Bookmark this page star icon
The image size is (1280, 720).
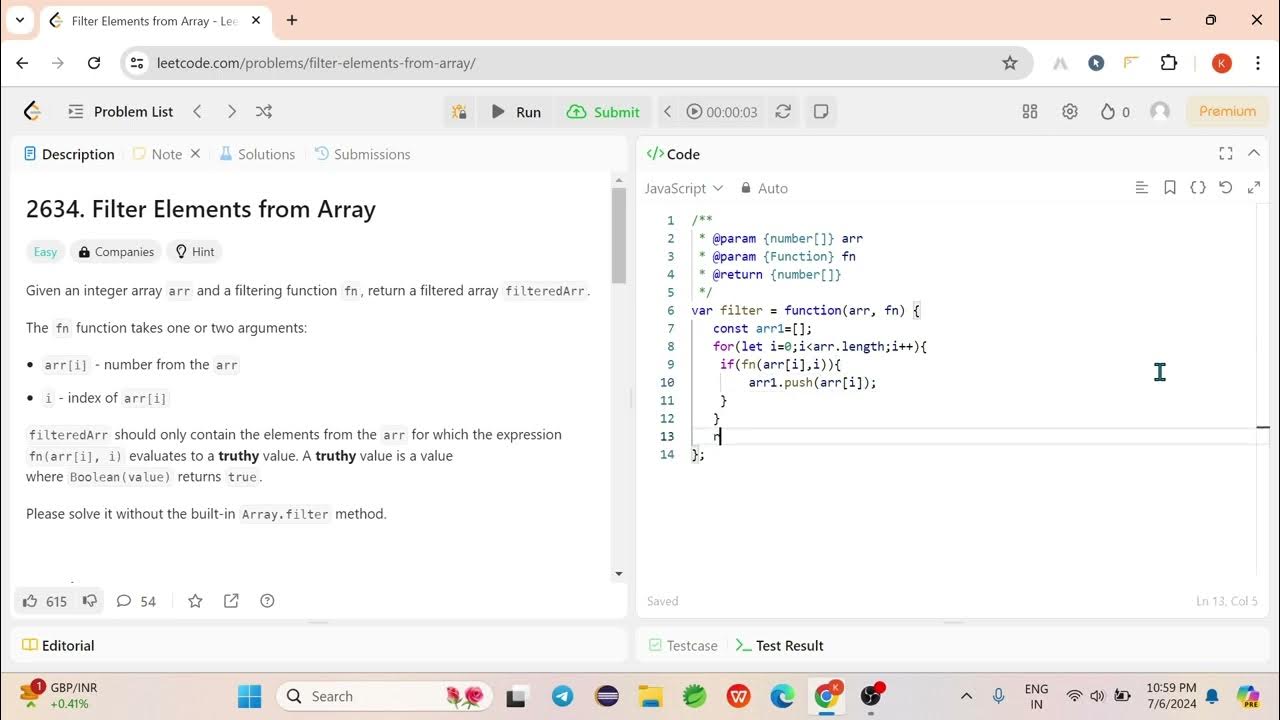tap(1010, 63)
